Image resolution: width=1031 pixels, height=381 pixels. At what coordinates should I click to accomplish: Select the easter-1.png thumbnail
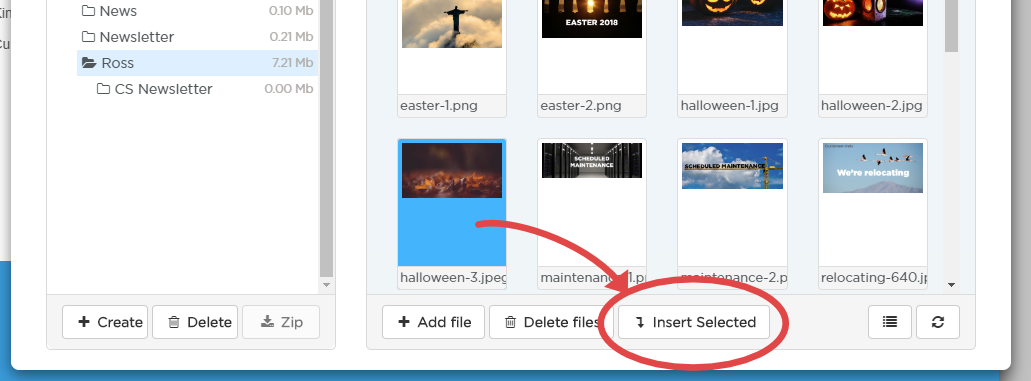452,24
